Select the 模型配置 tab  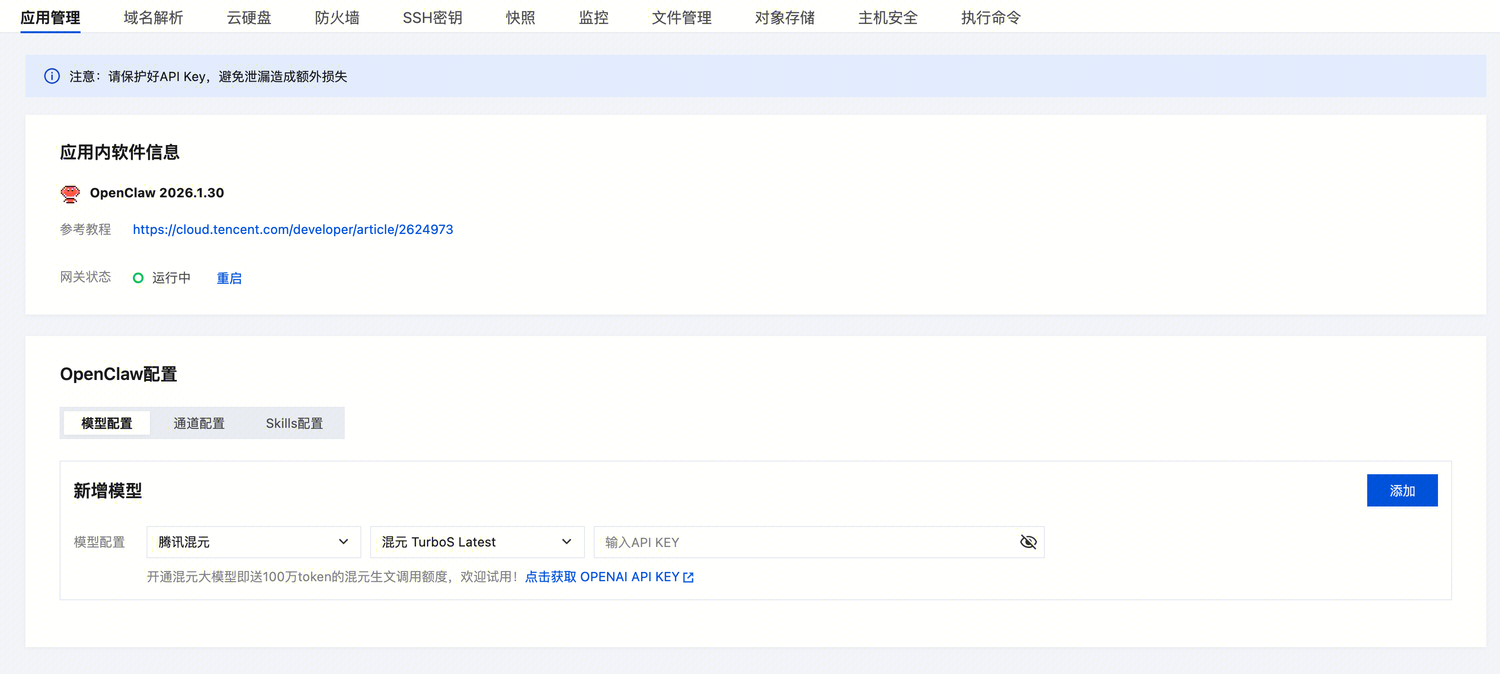pos(107,423)
